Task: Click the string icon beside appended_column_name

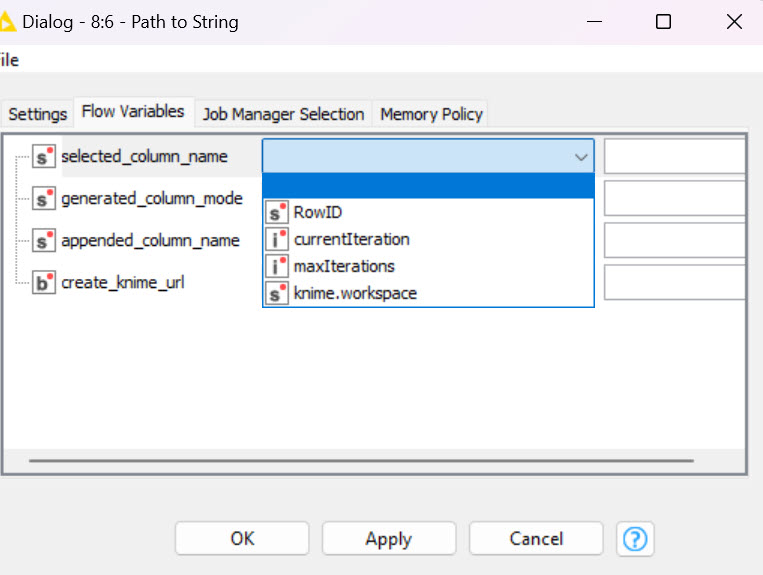Action: coord(44,241)
